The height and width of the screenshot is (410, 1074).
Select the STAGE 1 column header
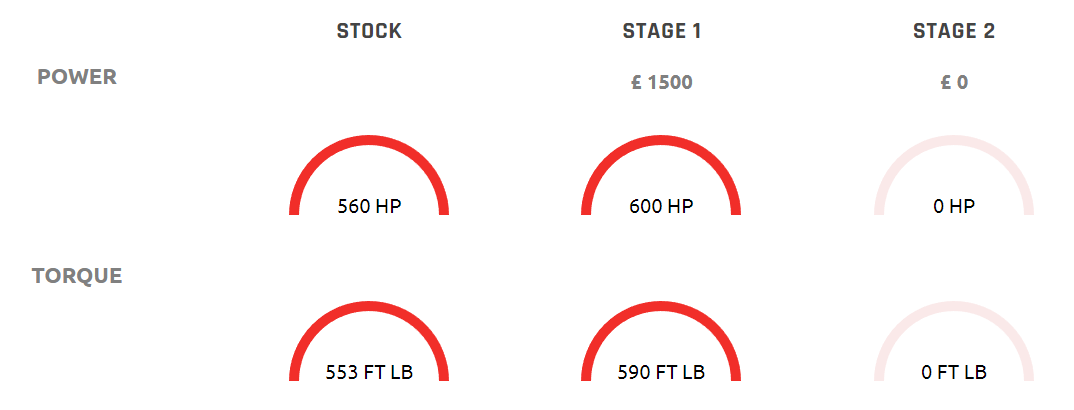[x=662, y=31]
